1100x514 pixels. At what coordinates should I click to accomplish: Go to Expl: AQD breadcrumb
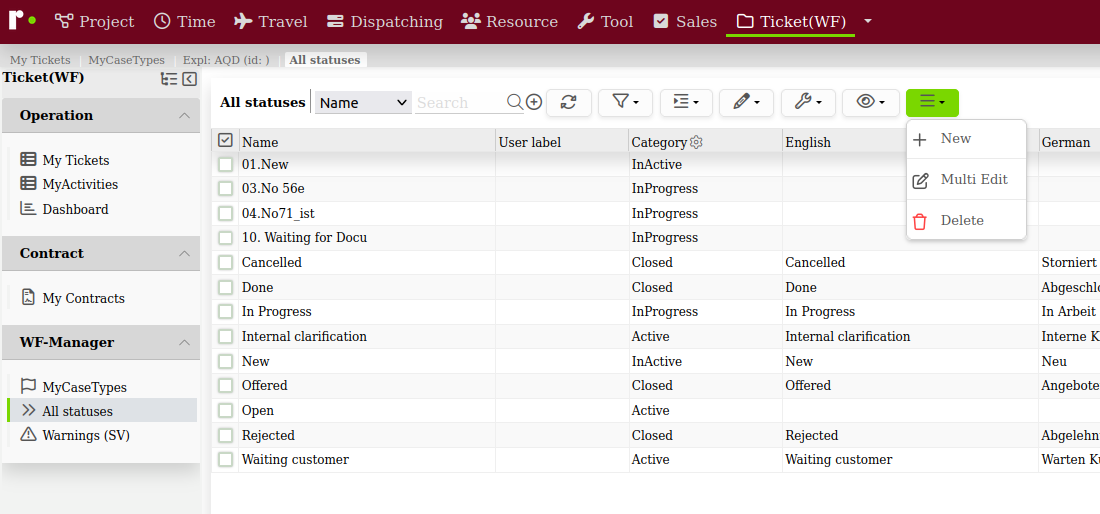pyautogui.click(x=226, y=60)
